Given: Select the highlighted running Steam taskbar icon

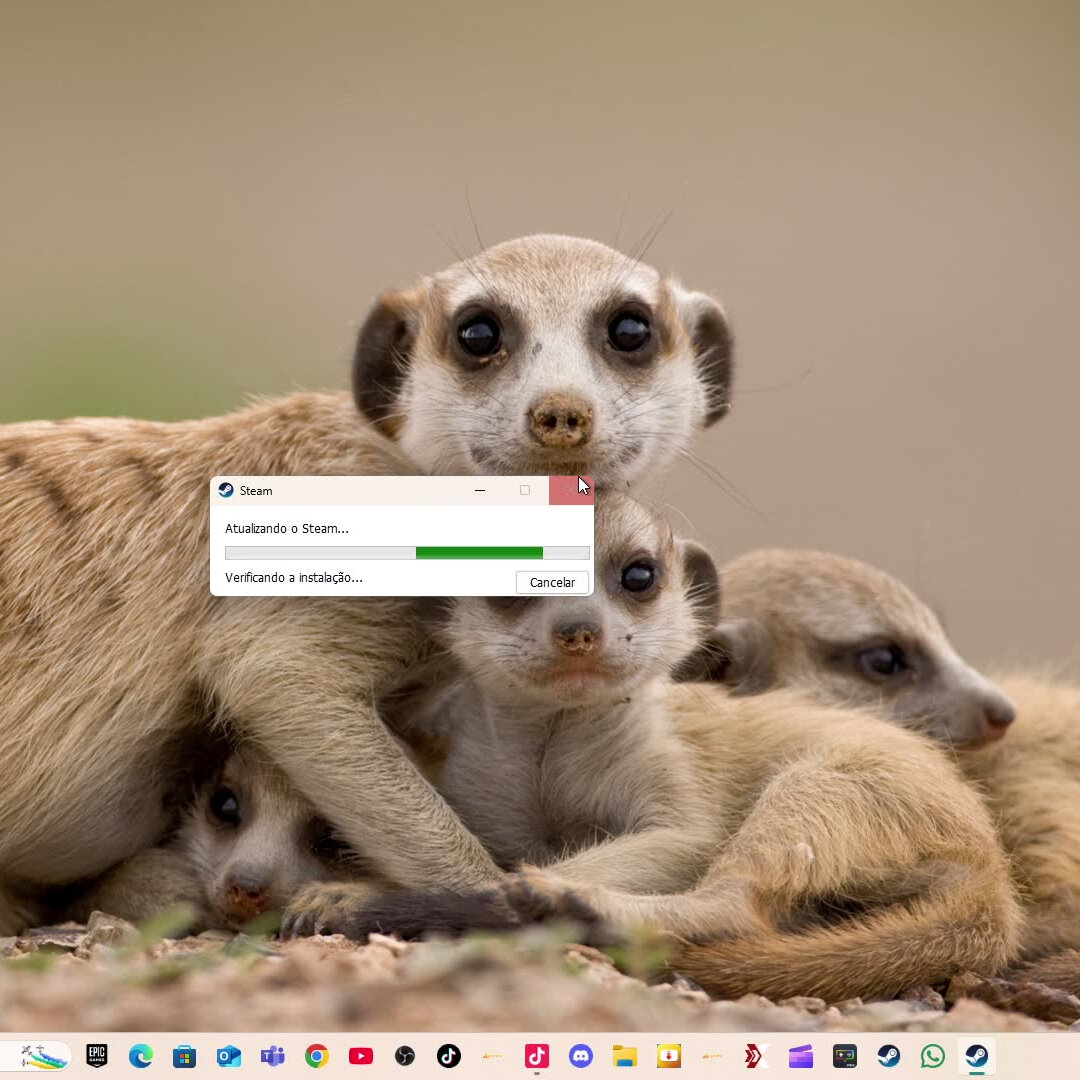Looking at the screenshot, I should click(977, 1056).
